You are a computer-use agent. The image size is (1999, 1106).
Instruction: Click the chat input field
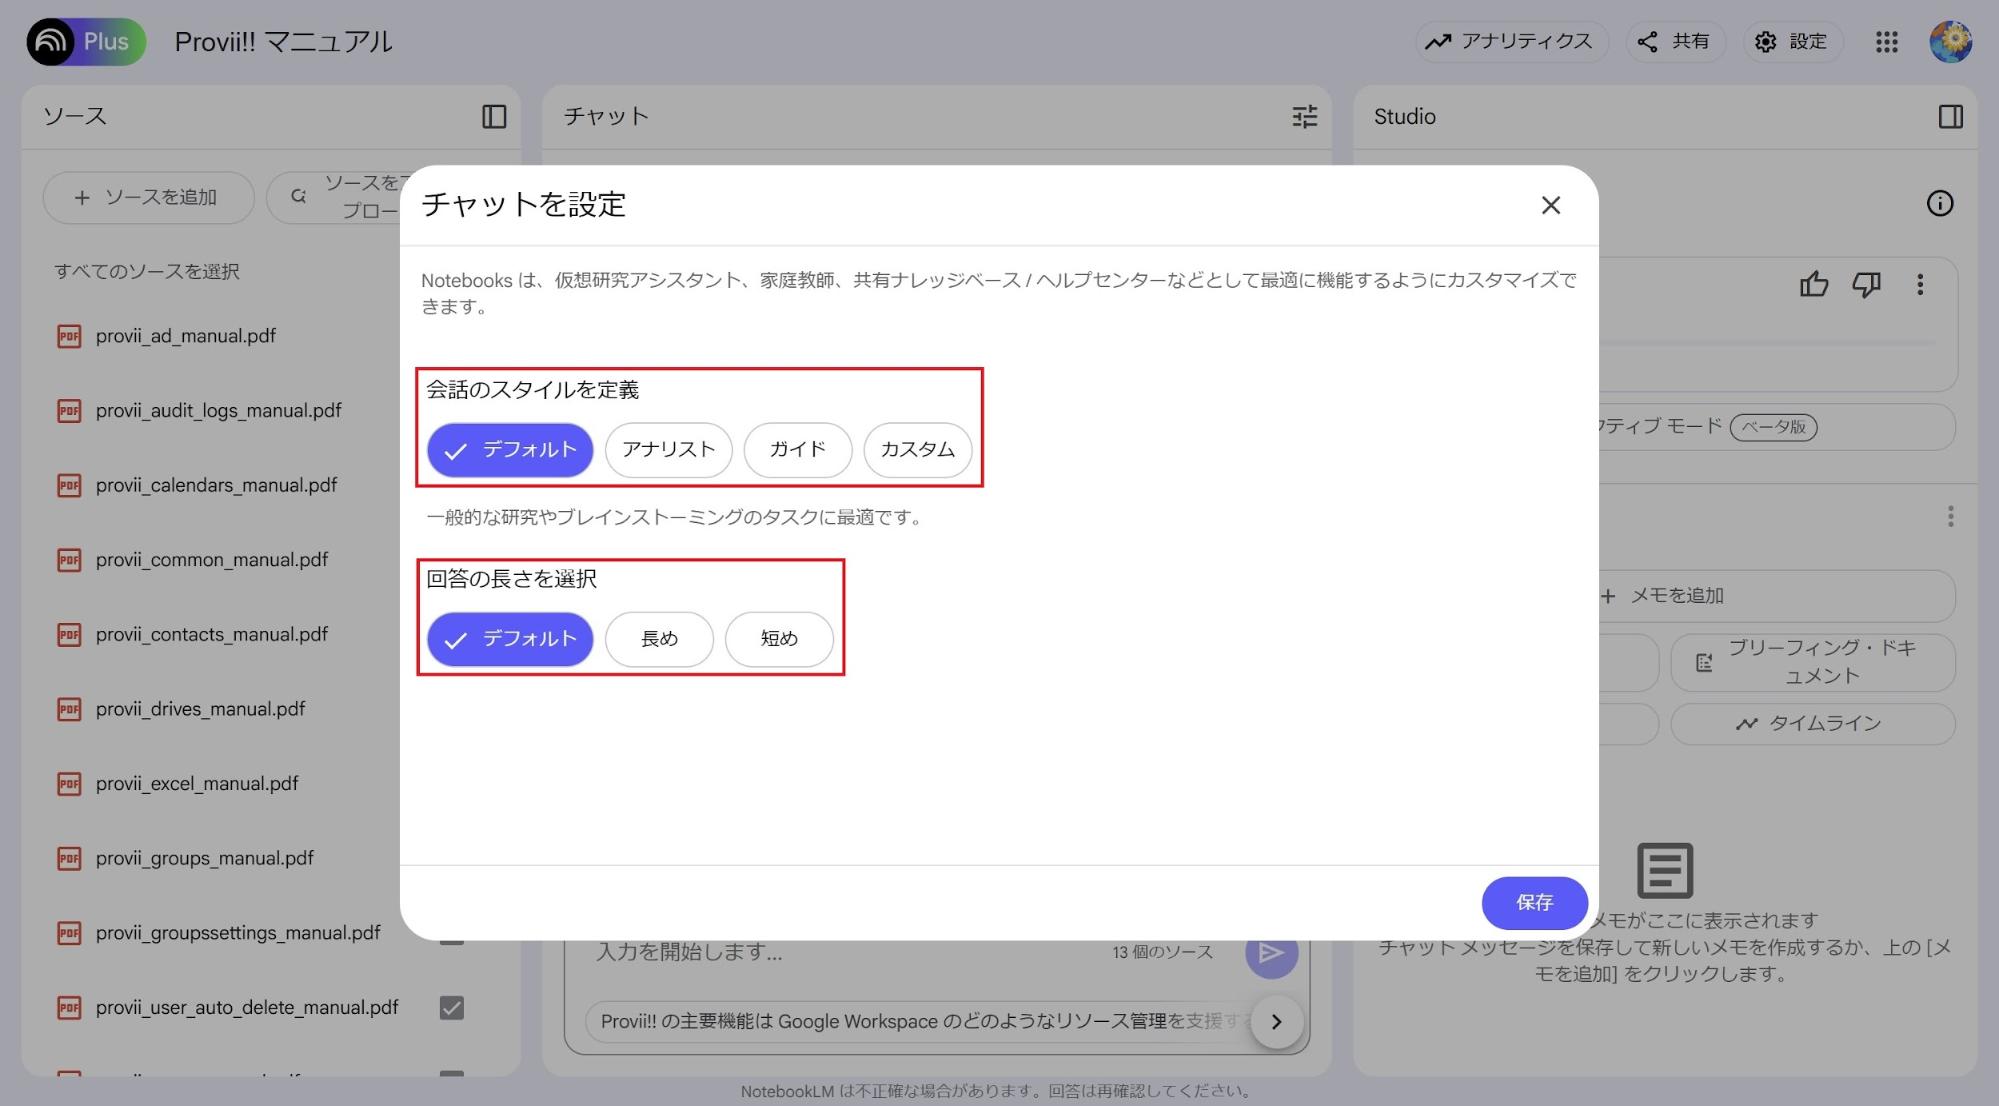[840, 952]
